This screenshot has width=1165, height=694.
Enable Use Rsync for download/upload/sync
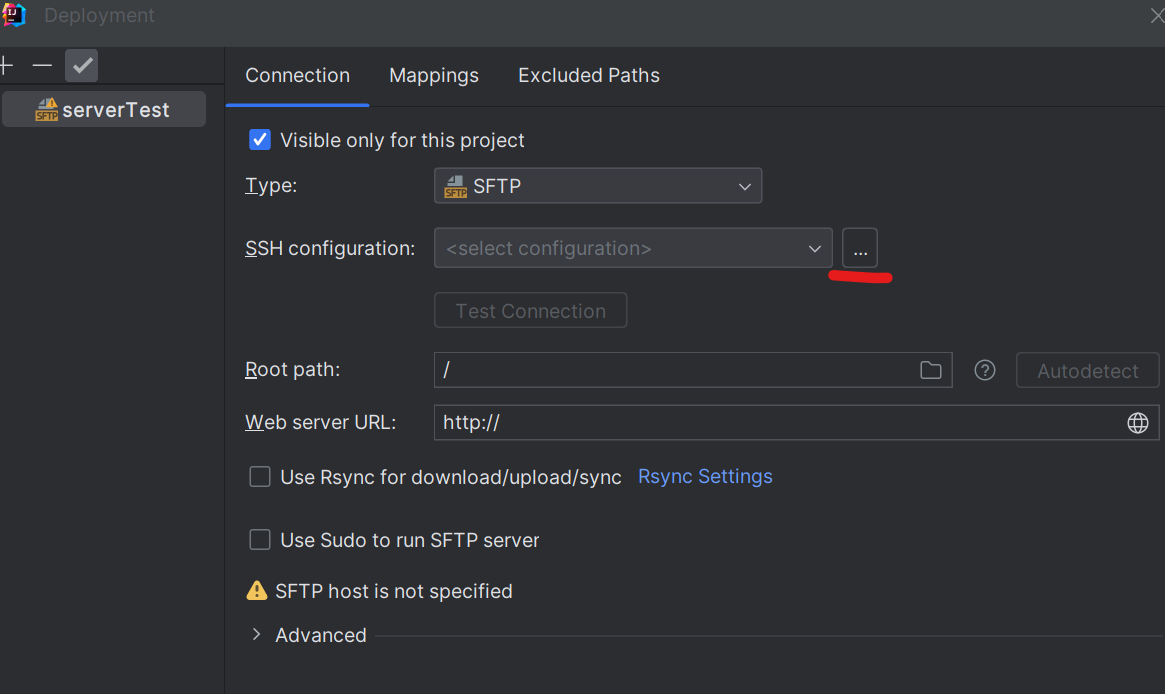click(x=260, y=477)
